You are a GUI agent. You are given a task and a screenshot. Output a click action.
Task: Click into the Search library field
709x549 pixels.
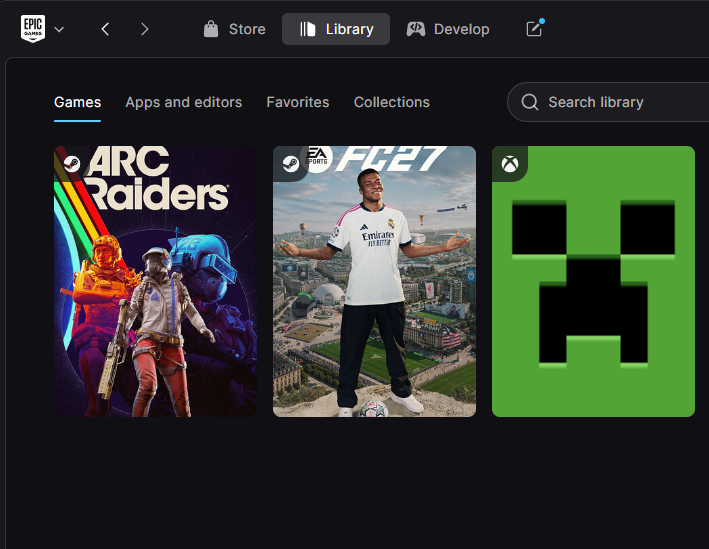[608, 102]
